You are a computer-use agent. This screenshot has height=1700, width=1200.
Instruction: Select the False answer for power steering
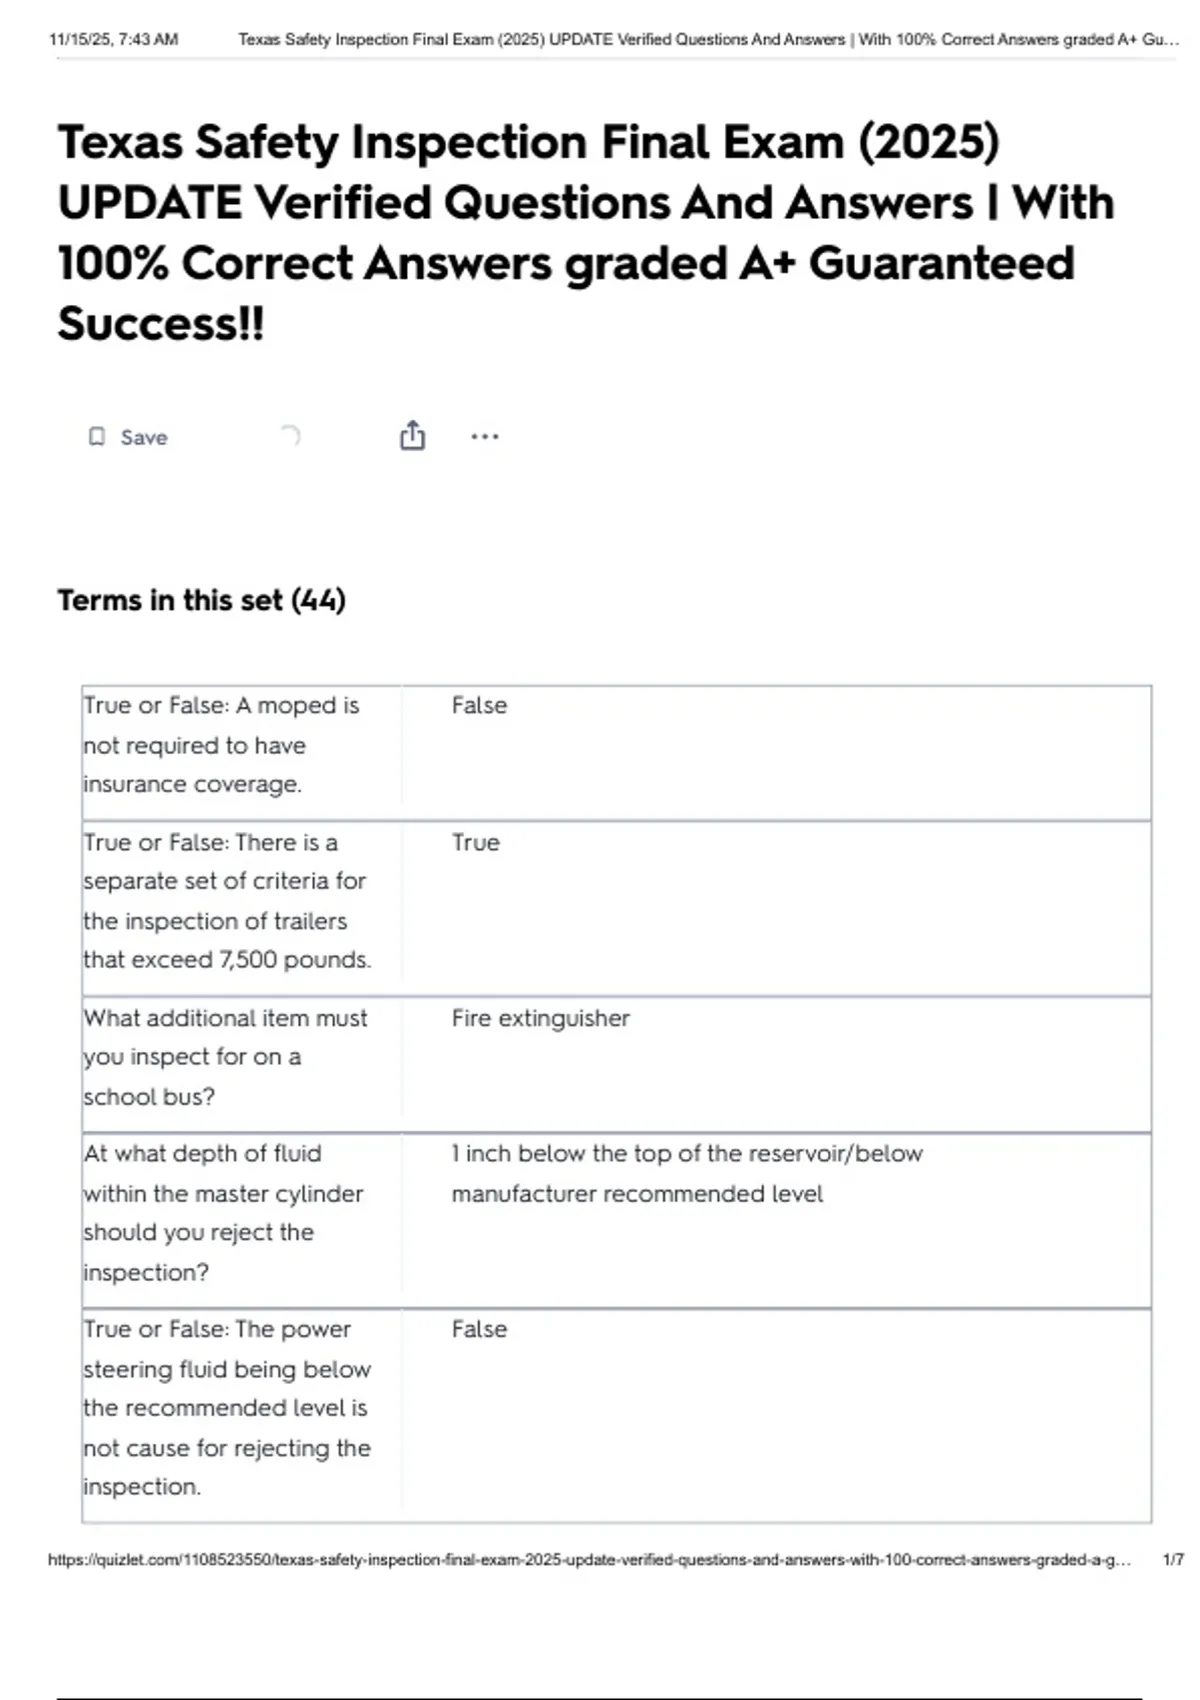479,1330
